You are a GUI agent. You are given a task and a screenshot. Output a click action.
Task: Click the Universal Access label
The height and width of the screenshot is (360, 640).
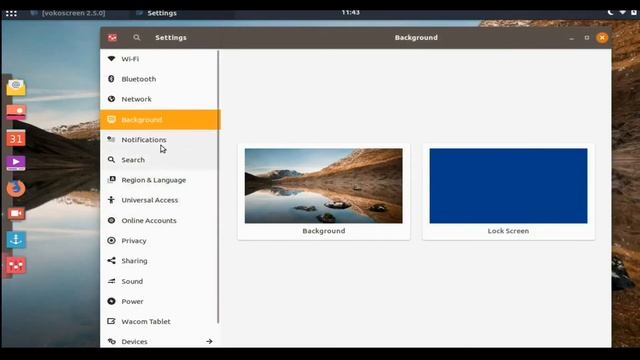pos(150,200)
